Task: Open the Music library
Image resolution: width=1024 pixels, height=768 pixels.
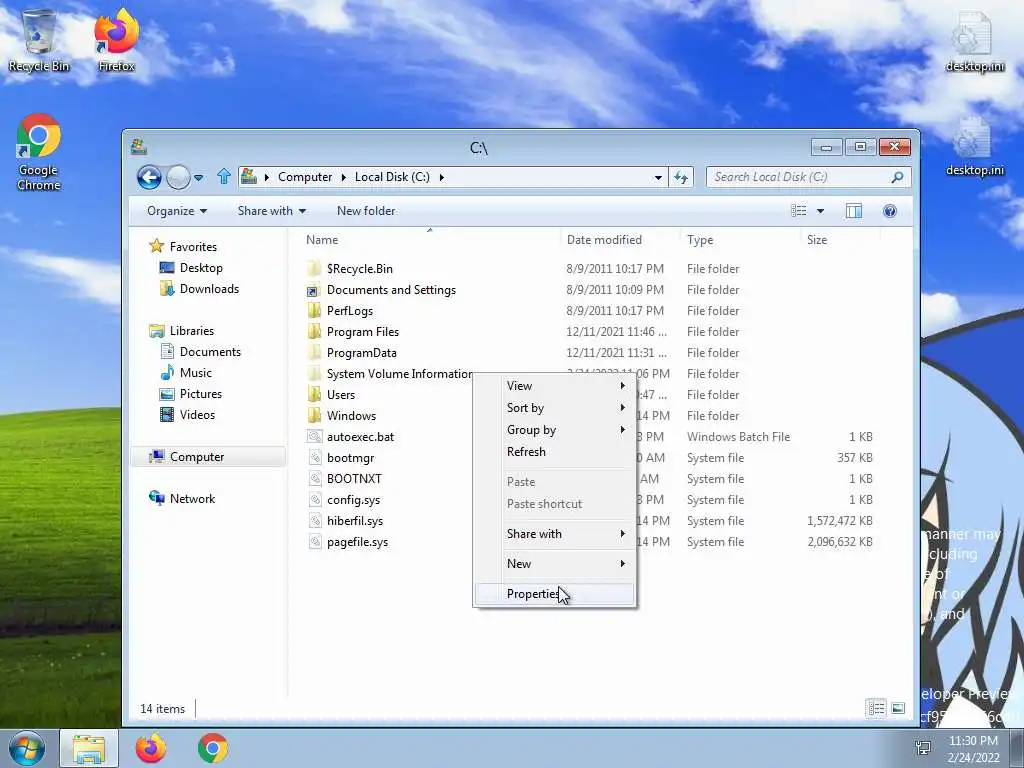Action: pos(186,372)
